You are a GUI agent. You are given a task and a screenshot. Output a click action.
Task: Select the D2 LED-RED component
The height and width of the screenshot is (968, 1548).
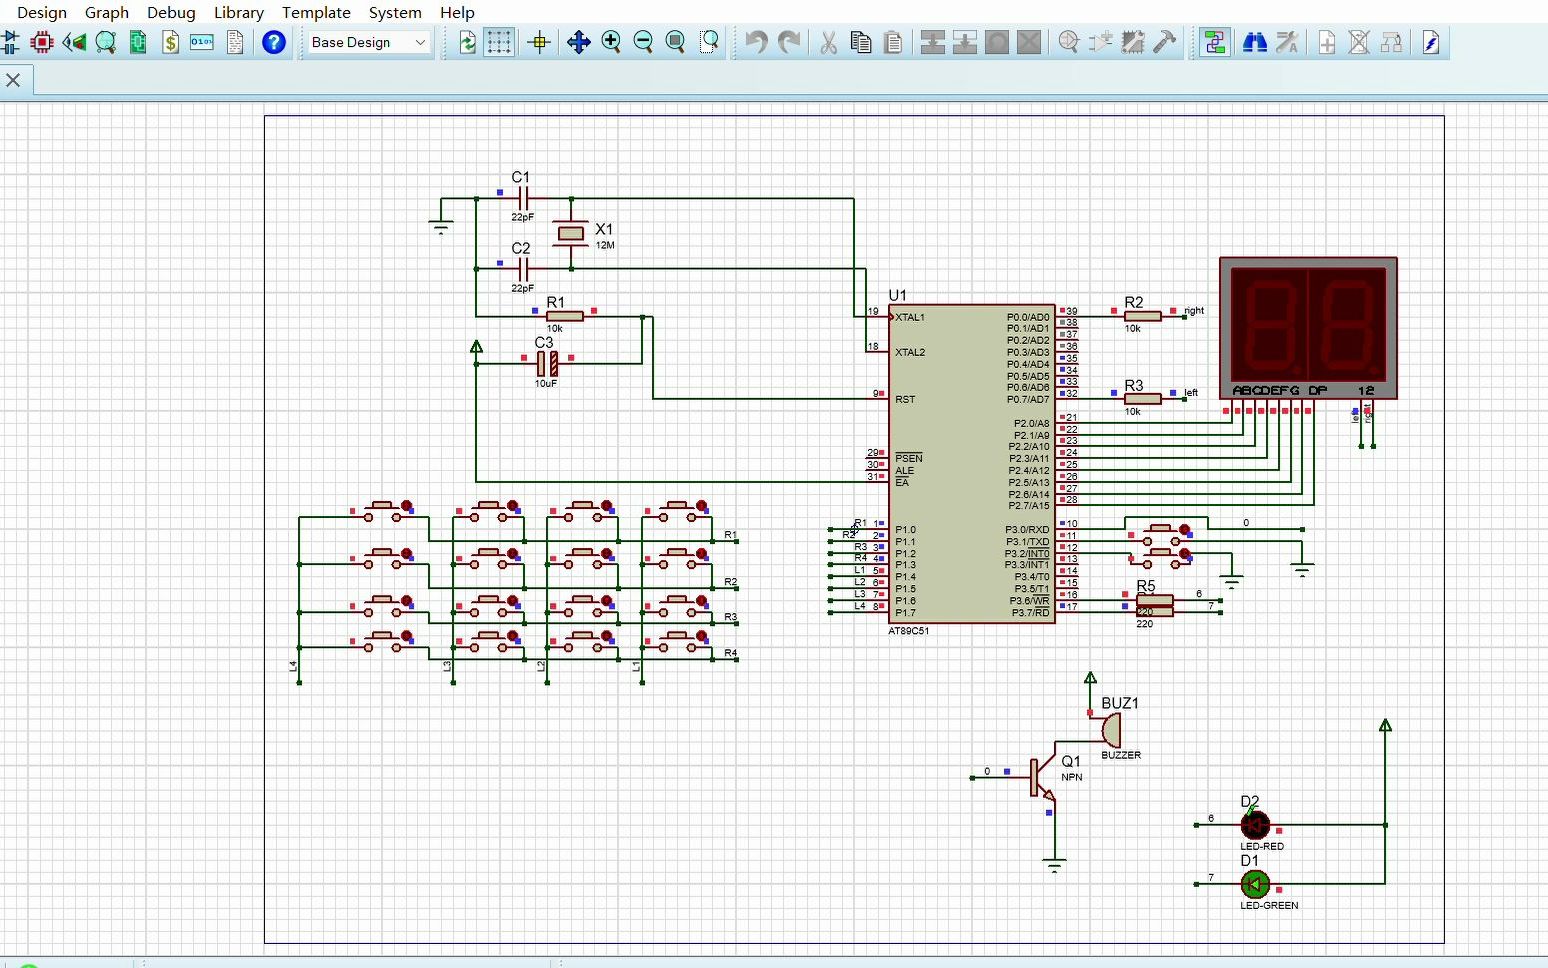[1255, 825]
